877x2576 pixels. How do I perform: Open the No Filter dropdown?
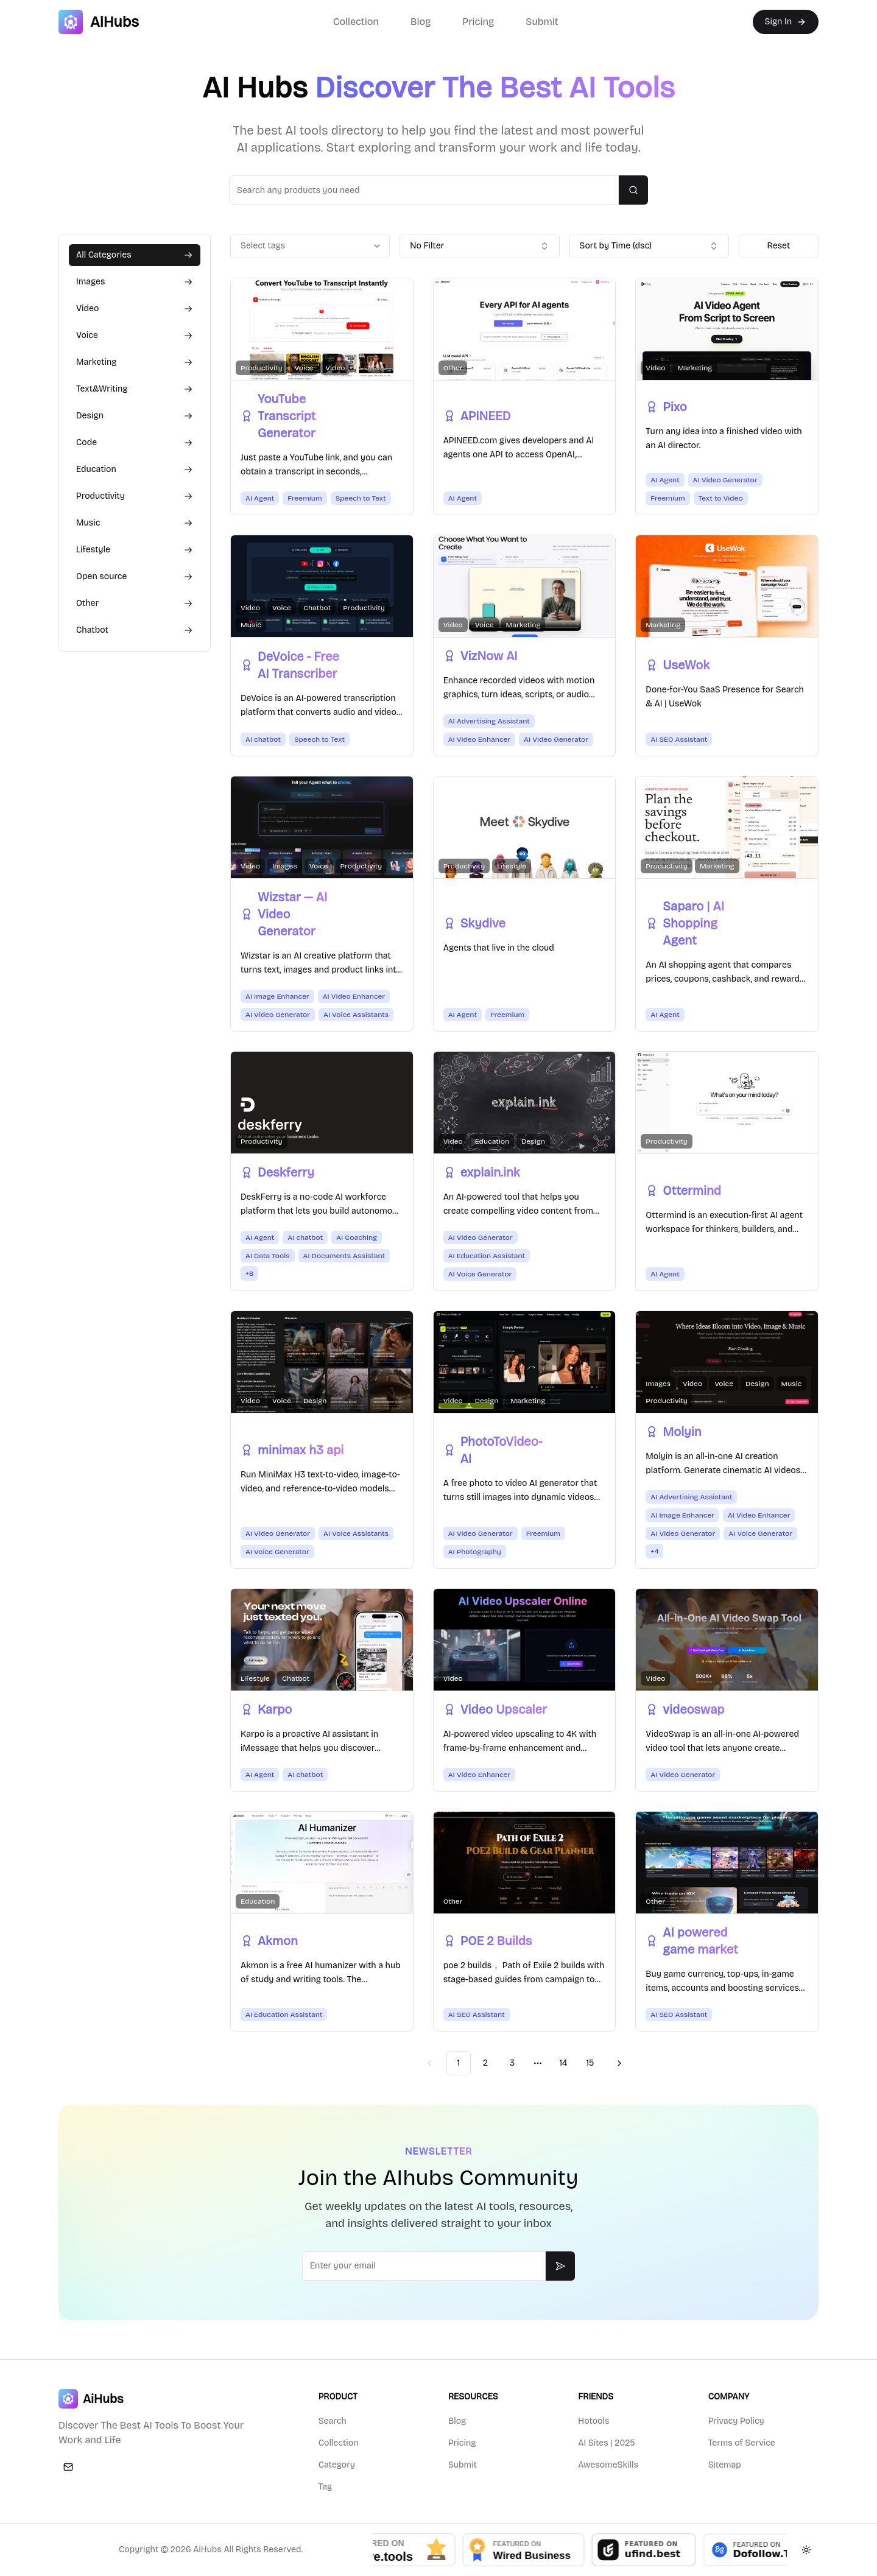pyautogui.click(x=479, y=246)
